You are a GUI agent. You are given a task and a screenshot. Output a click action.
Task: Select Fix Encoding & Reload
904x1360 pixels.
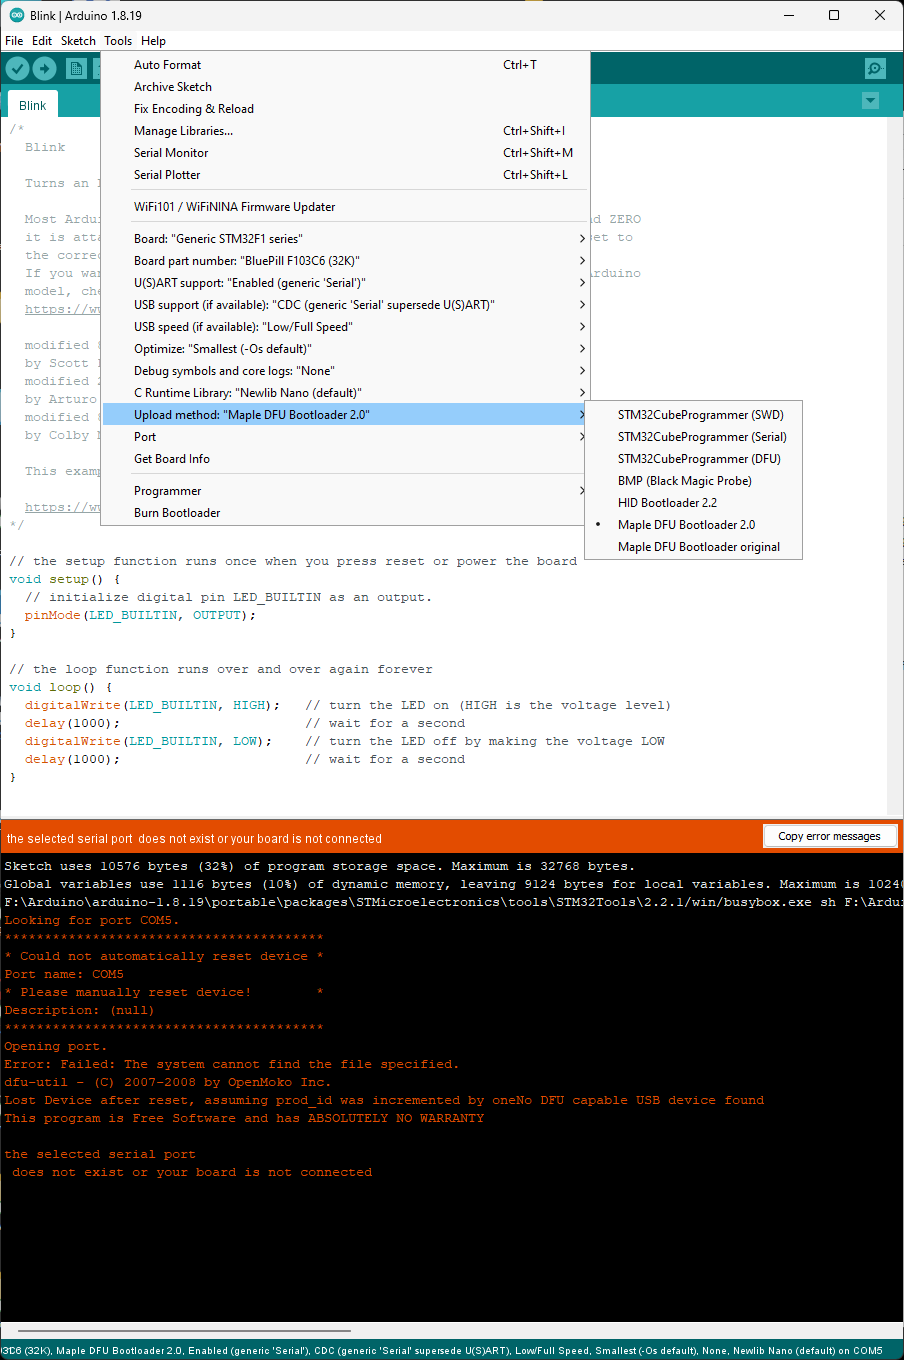coord(346,109)
